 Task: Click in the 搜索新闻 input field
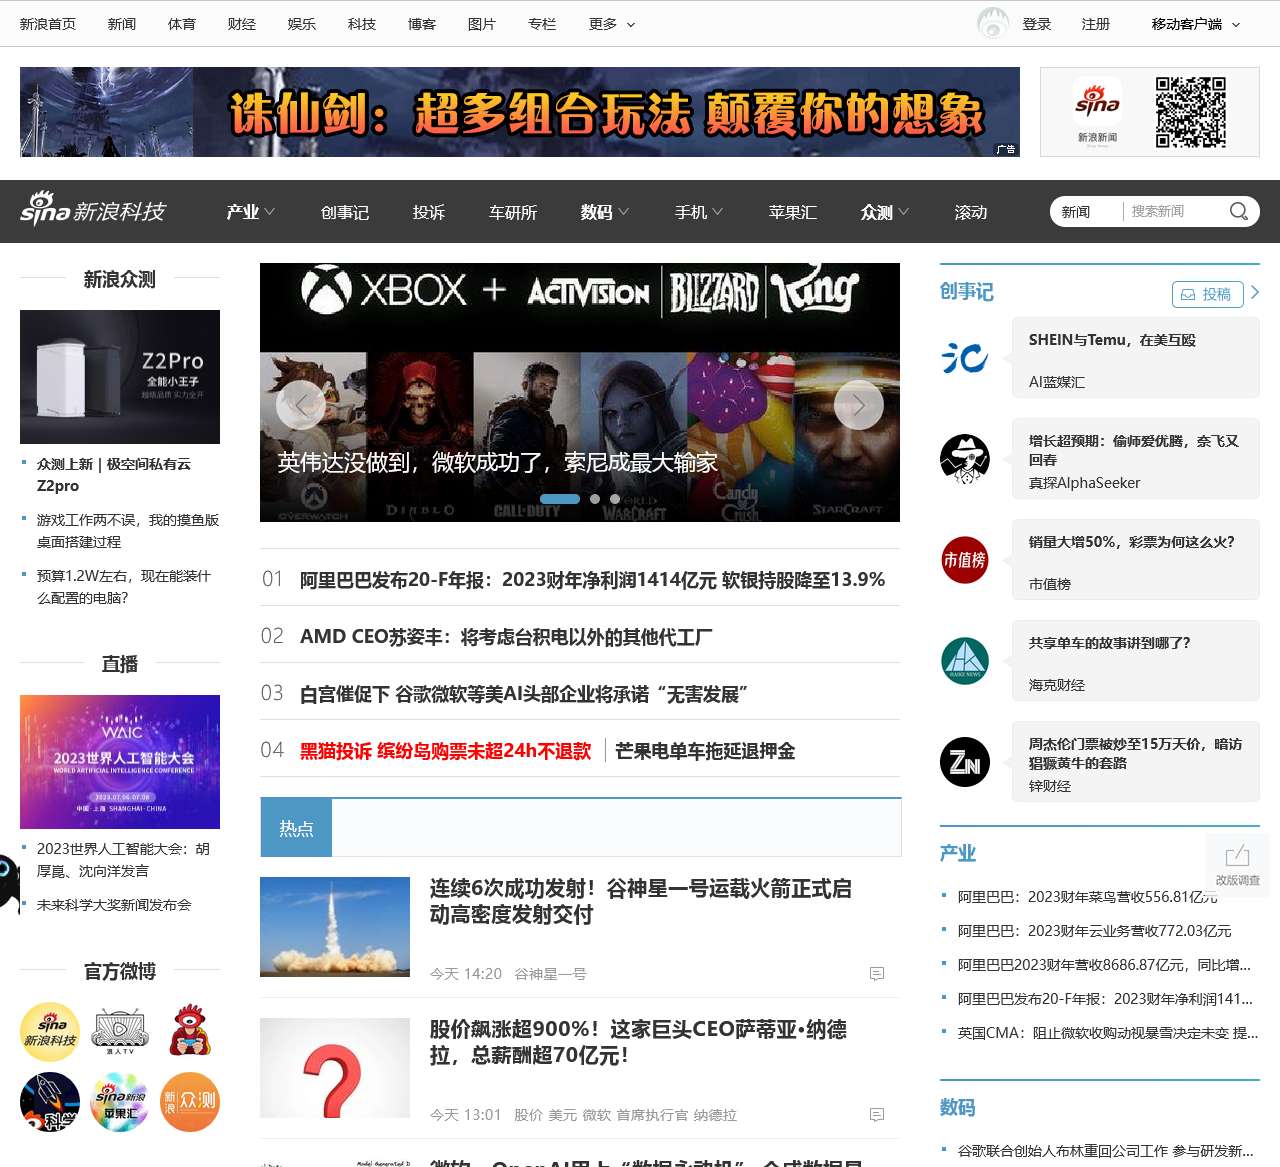[x=1172, y=211]
